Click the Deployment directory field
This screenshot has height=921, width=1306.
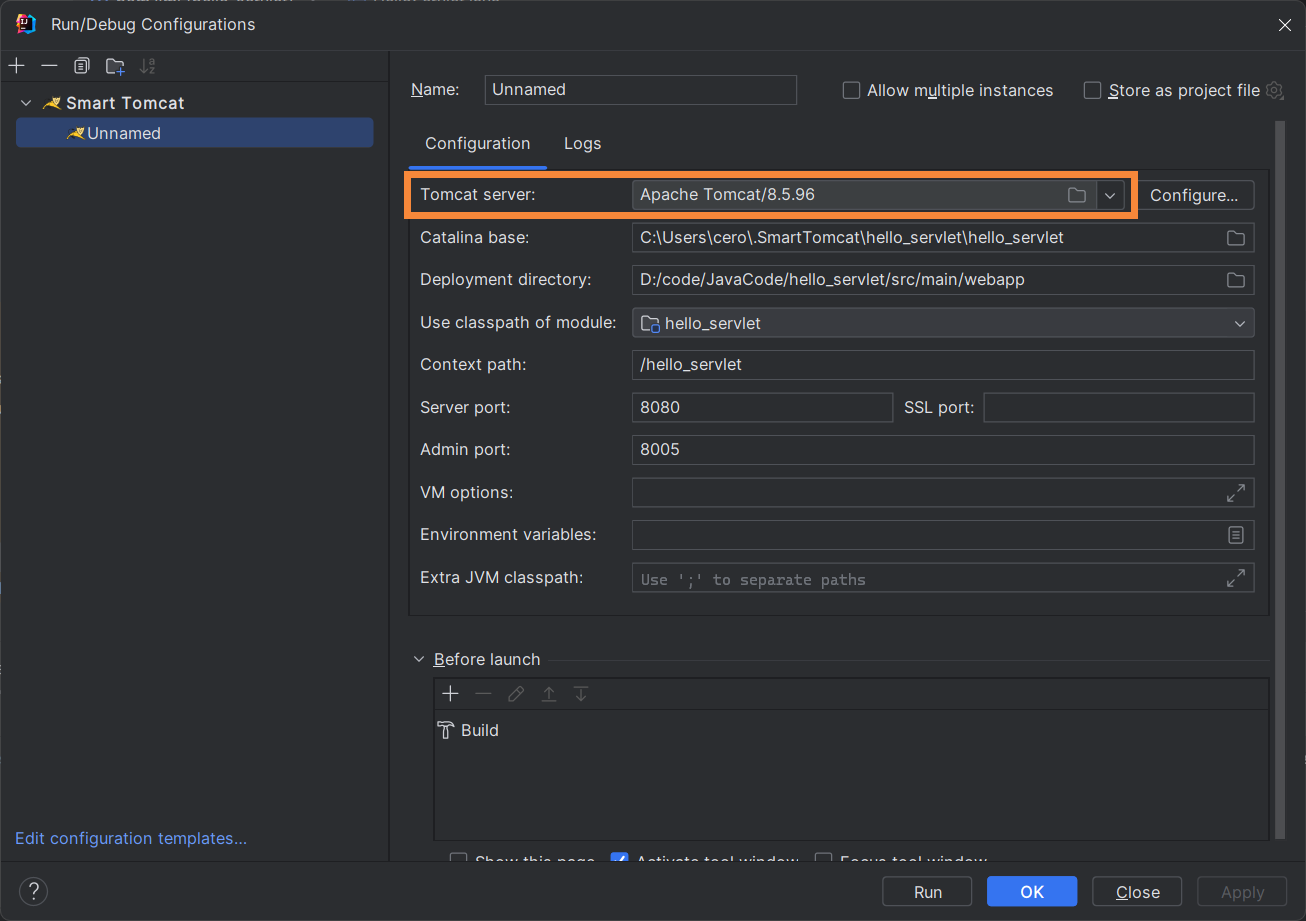click(943, 280)
